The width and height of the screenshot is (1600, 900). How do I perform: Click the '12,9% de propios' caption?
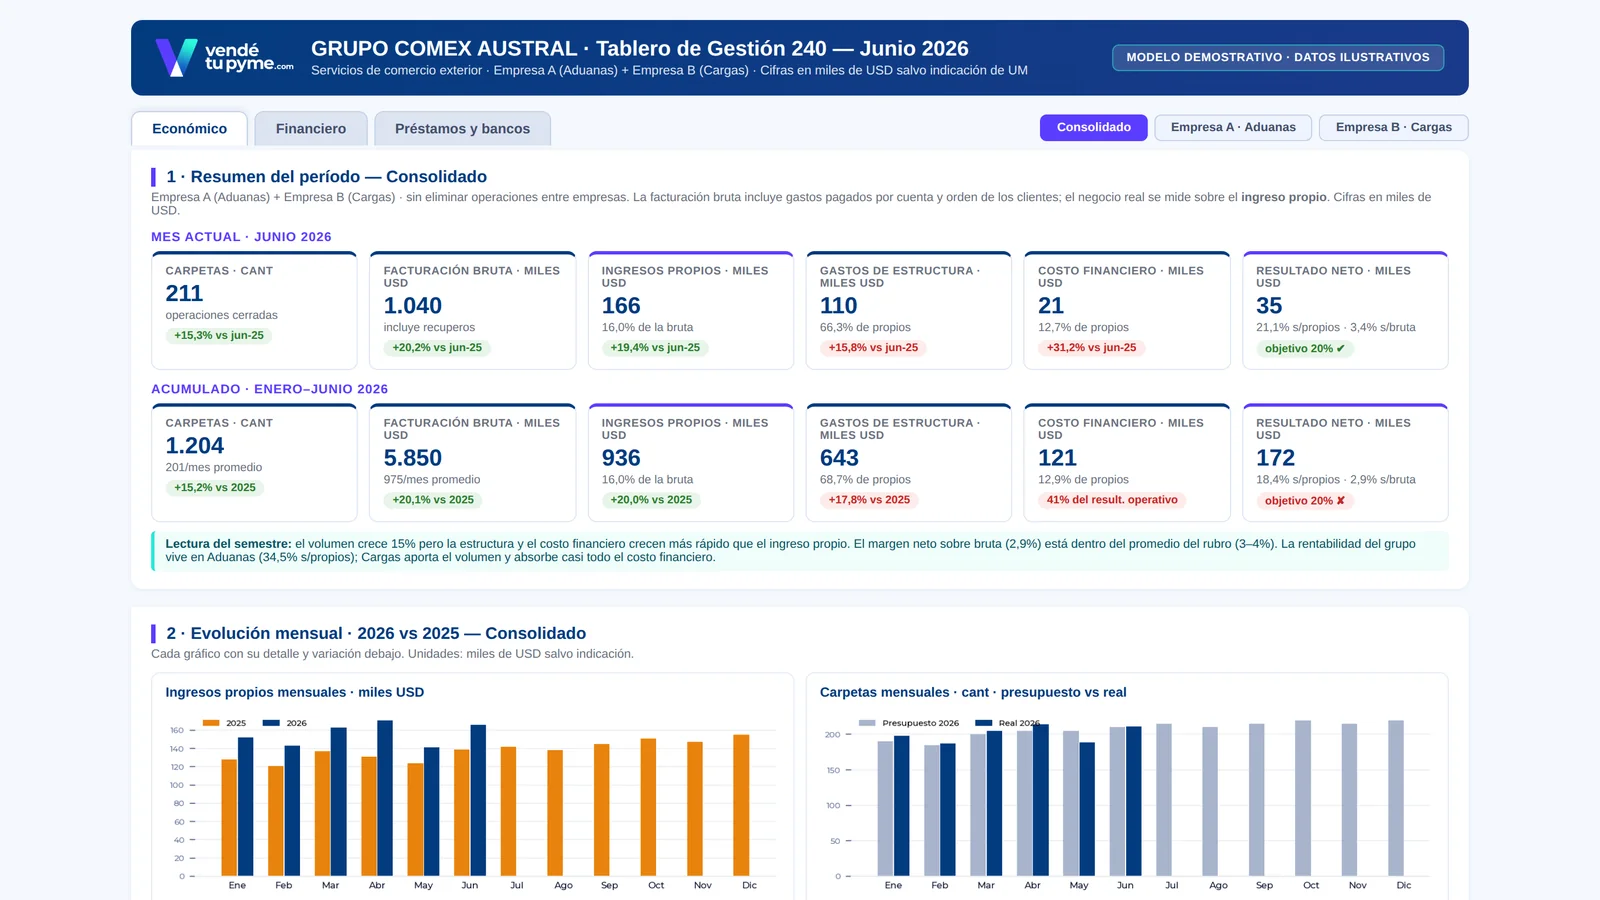tap(1083, 479)
